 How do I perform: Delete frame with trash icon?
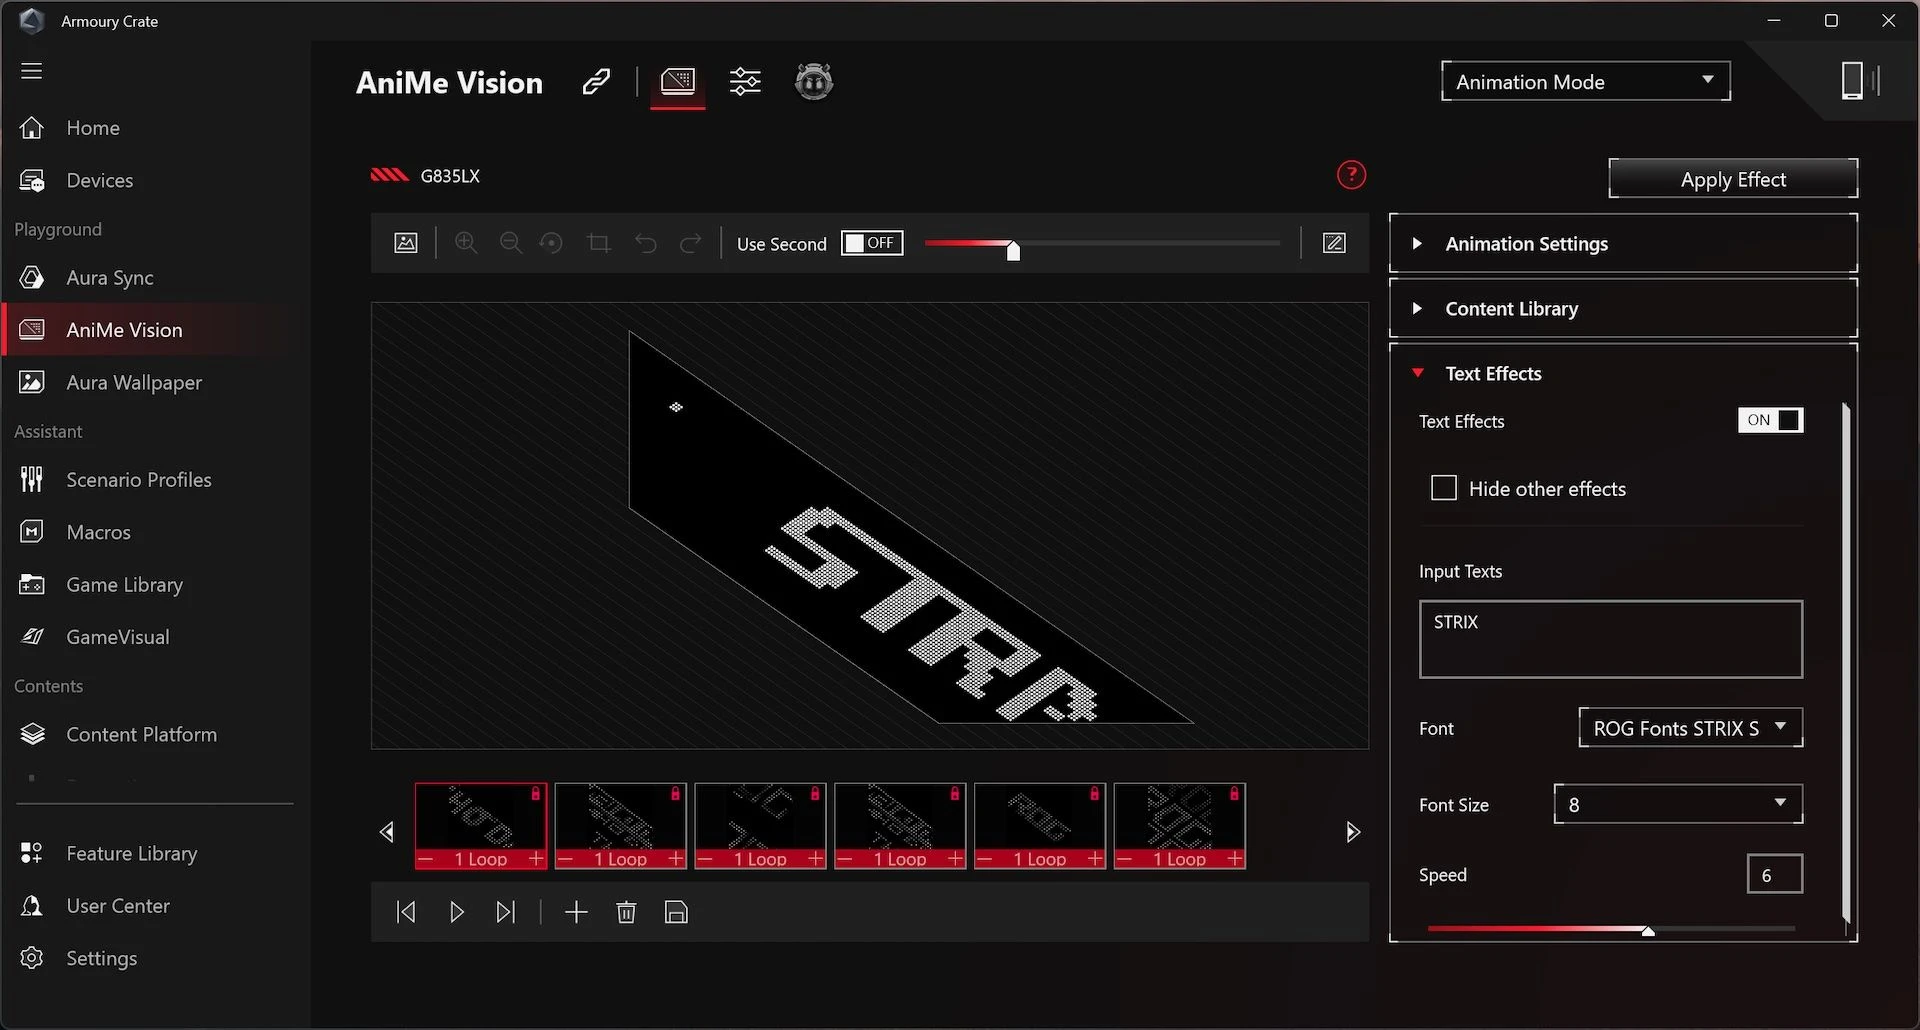coord(626,912)
